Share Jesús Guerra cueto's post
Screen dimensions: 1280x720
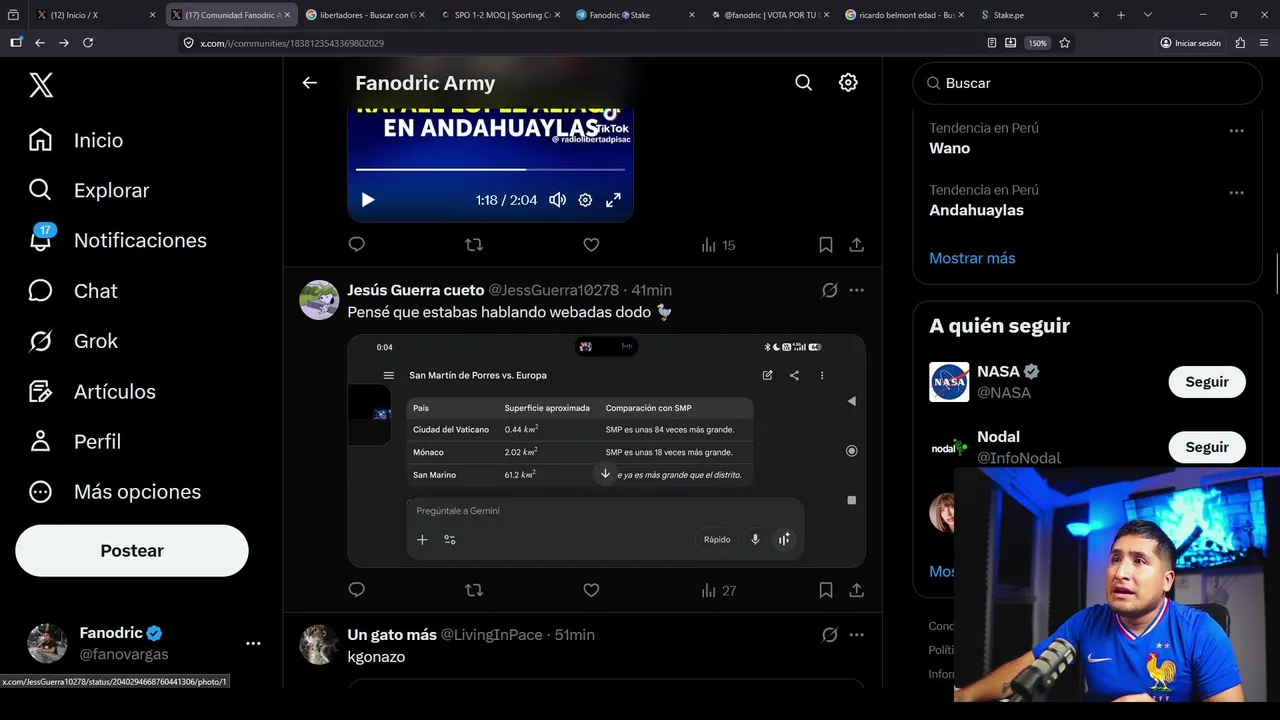[857, 591]
